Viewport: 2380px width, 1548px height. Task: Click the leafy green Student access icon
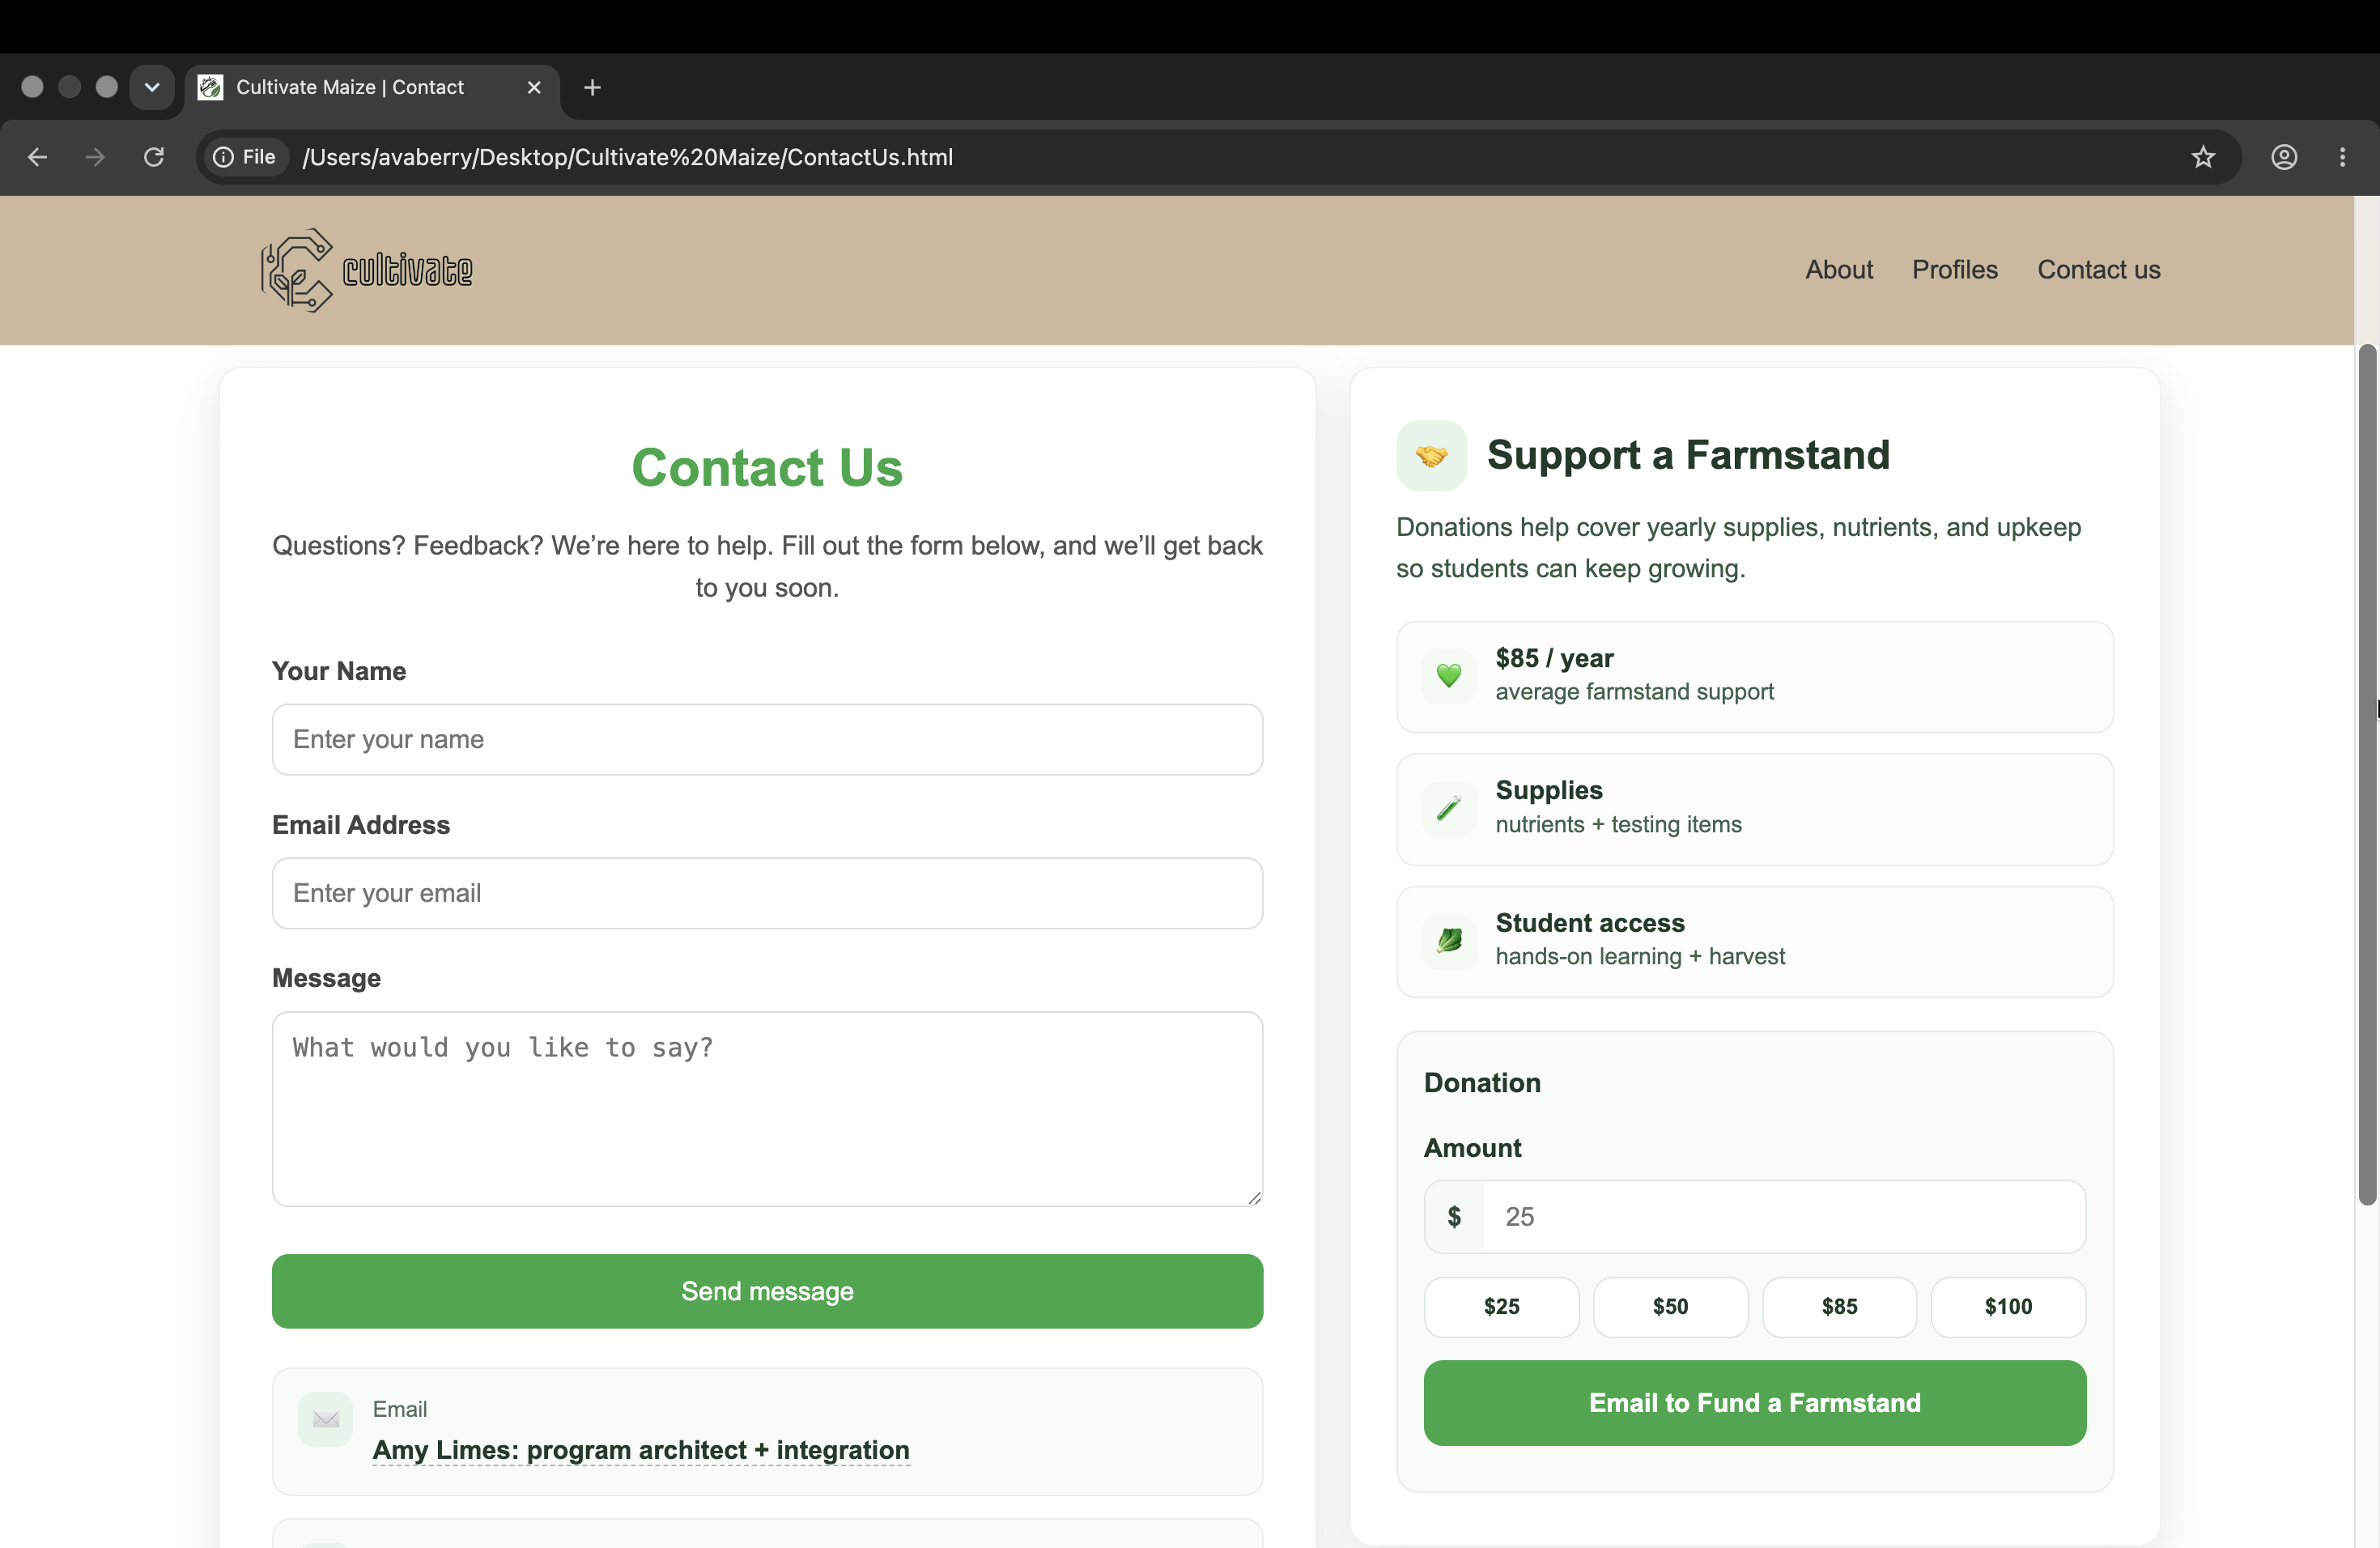(x=1448, y=940)
